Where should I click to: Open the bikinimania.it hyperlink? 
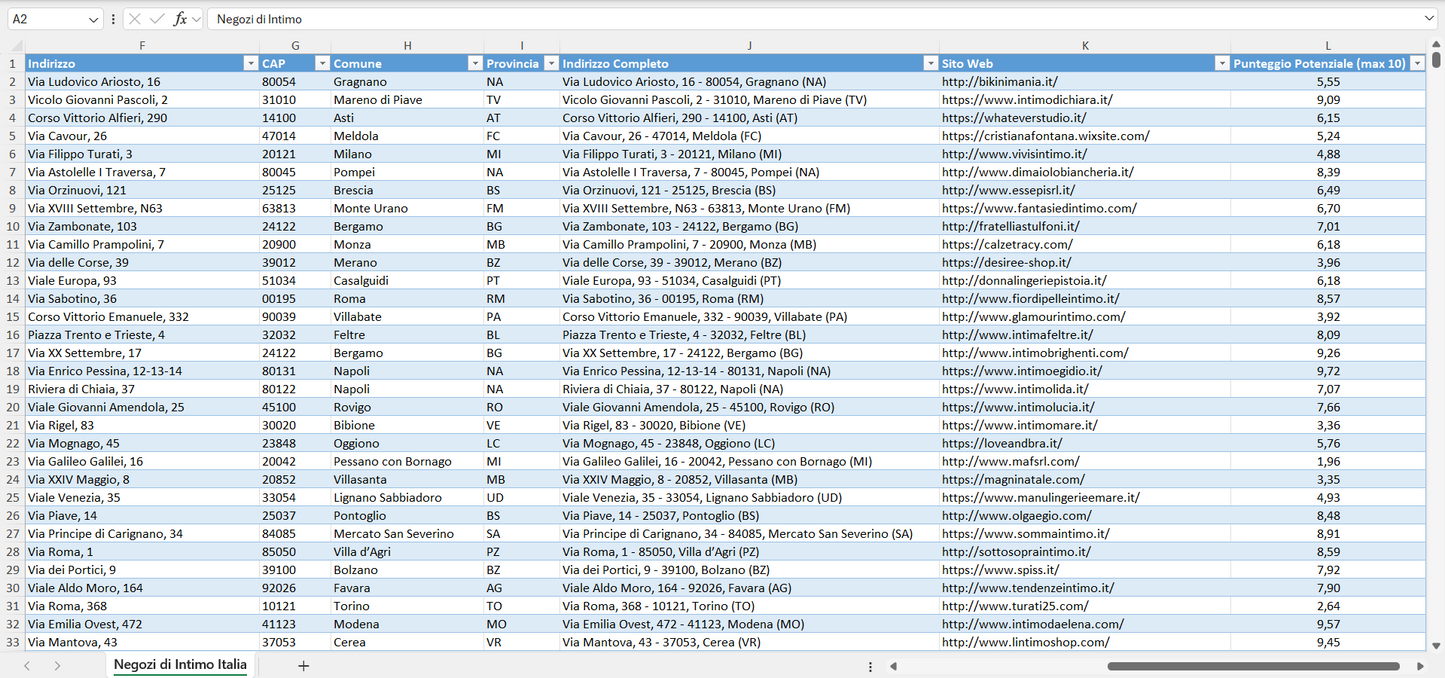click(x=1000, y=81)
